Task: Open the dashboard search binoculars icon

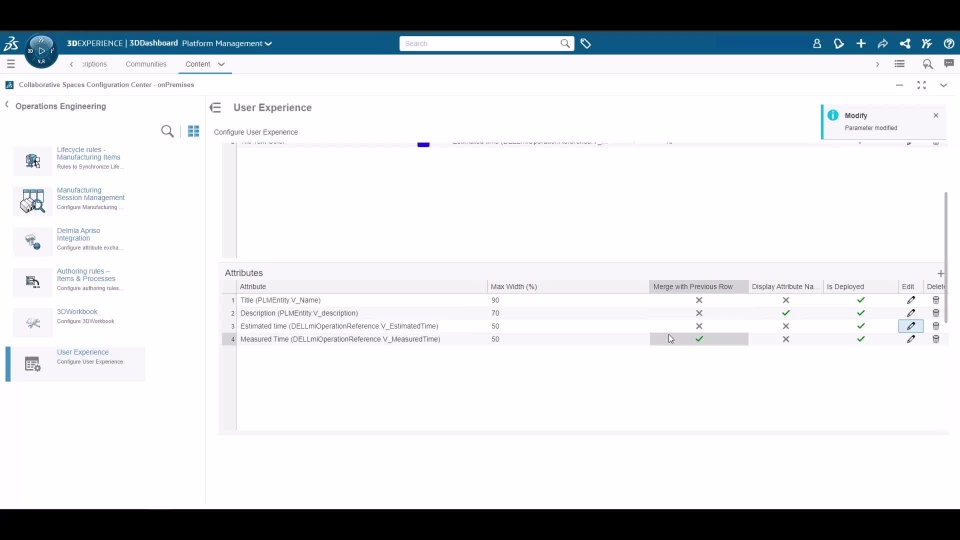Action: click(x=928, y=64)
